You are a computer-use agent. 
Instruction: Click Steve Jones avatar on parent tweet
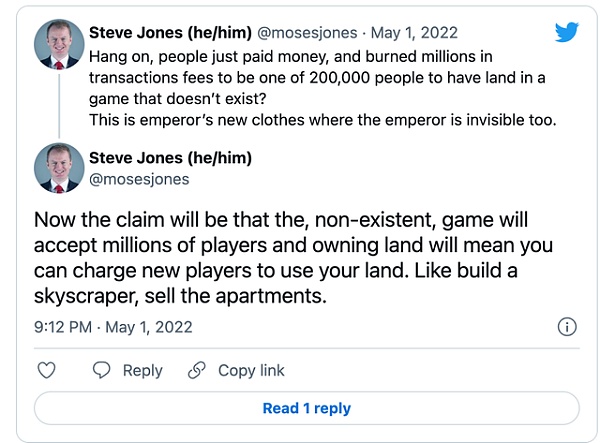click(59, 44)
